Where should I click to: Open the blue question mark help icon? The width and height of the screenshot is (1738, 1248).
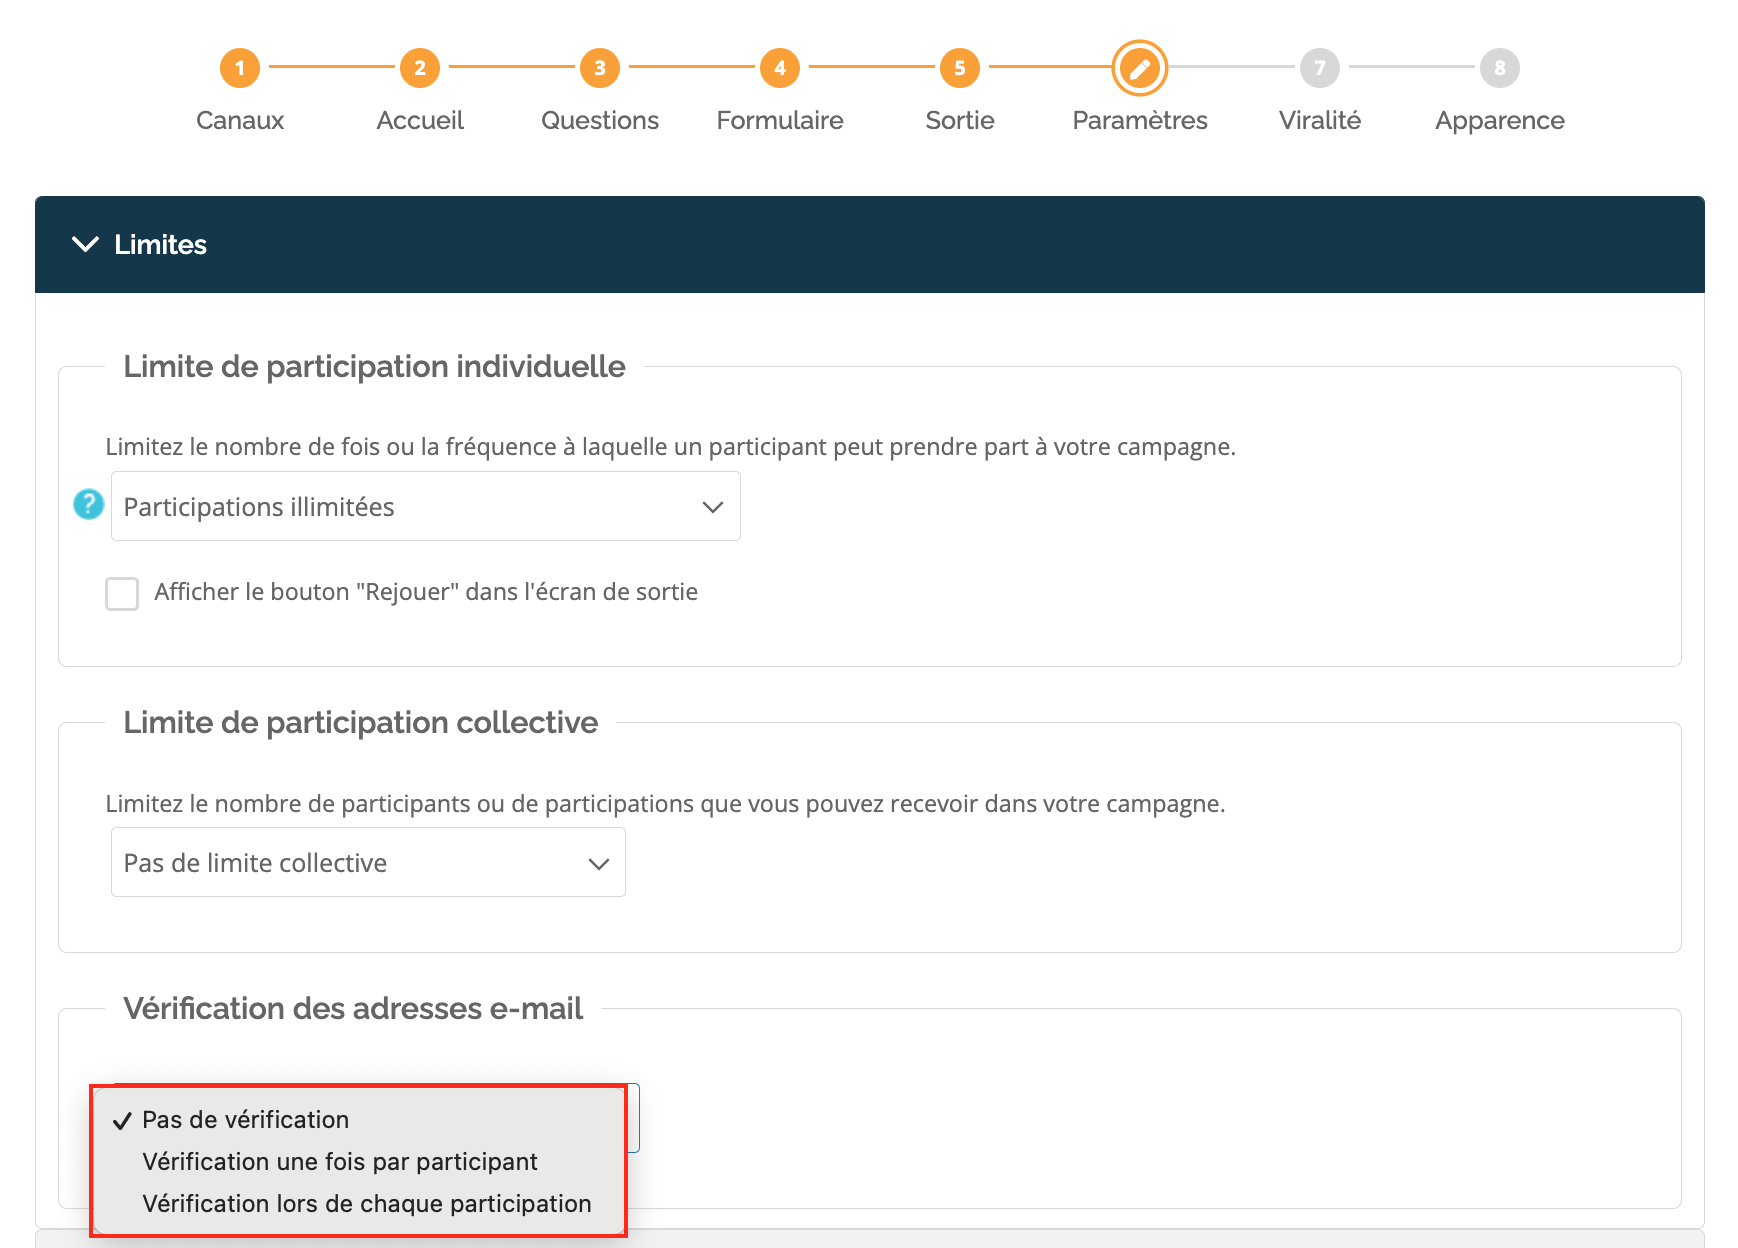coord(89,504)
